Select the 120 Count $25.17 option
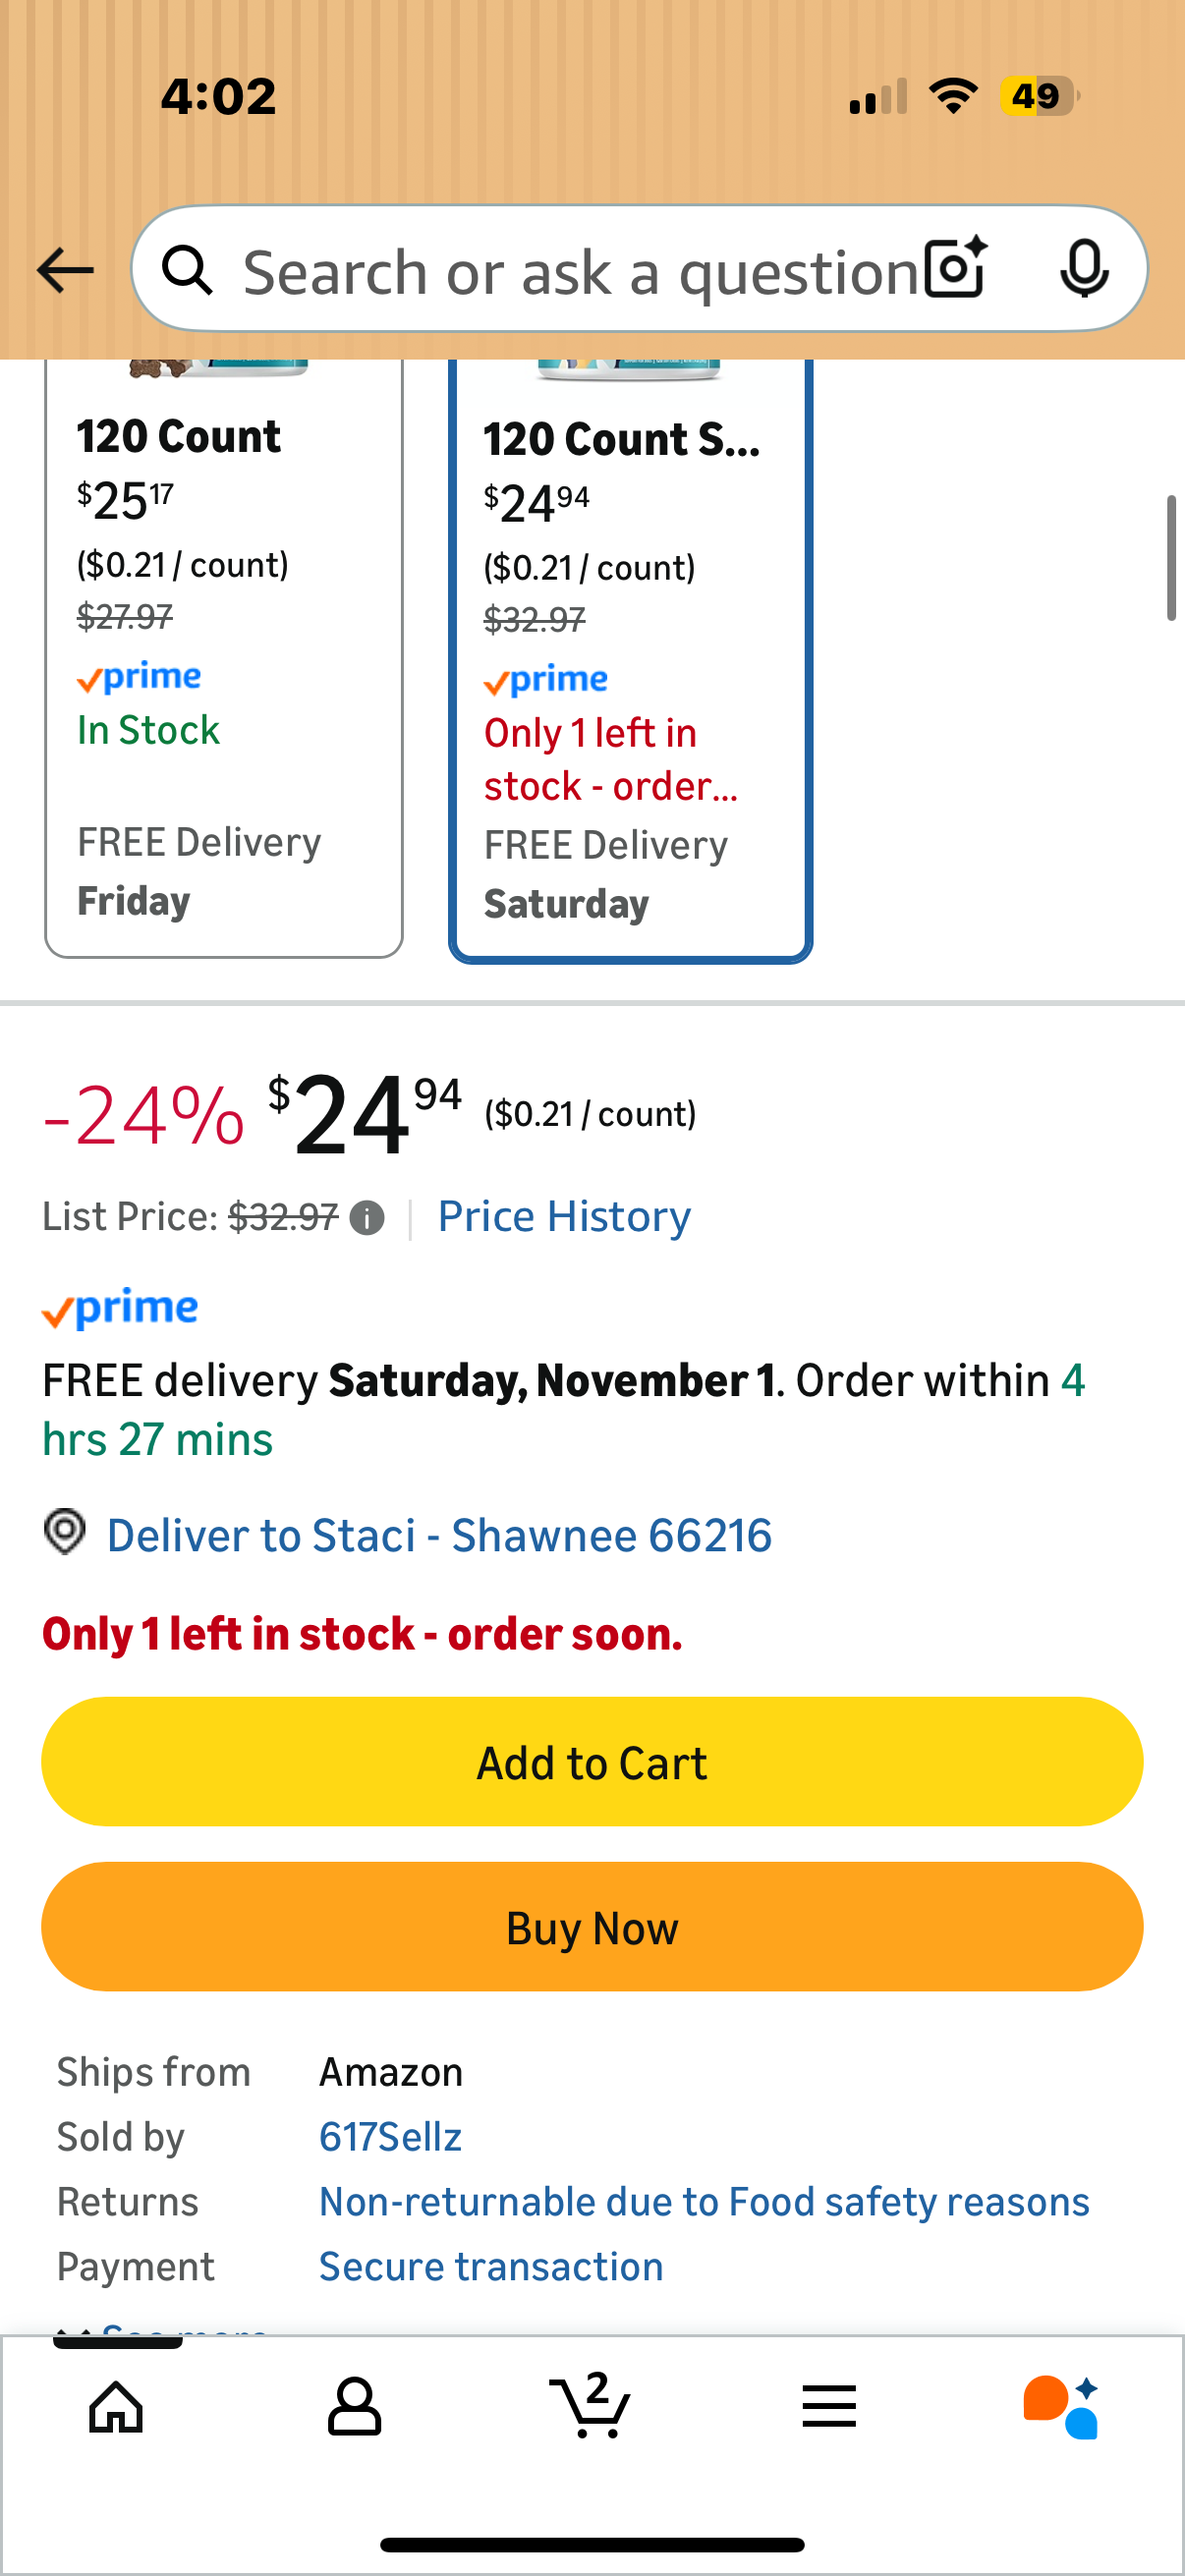The width and height of the screenshot is (1185, 2576). coord(223,660)
